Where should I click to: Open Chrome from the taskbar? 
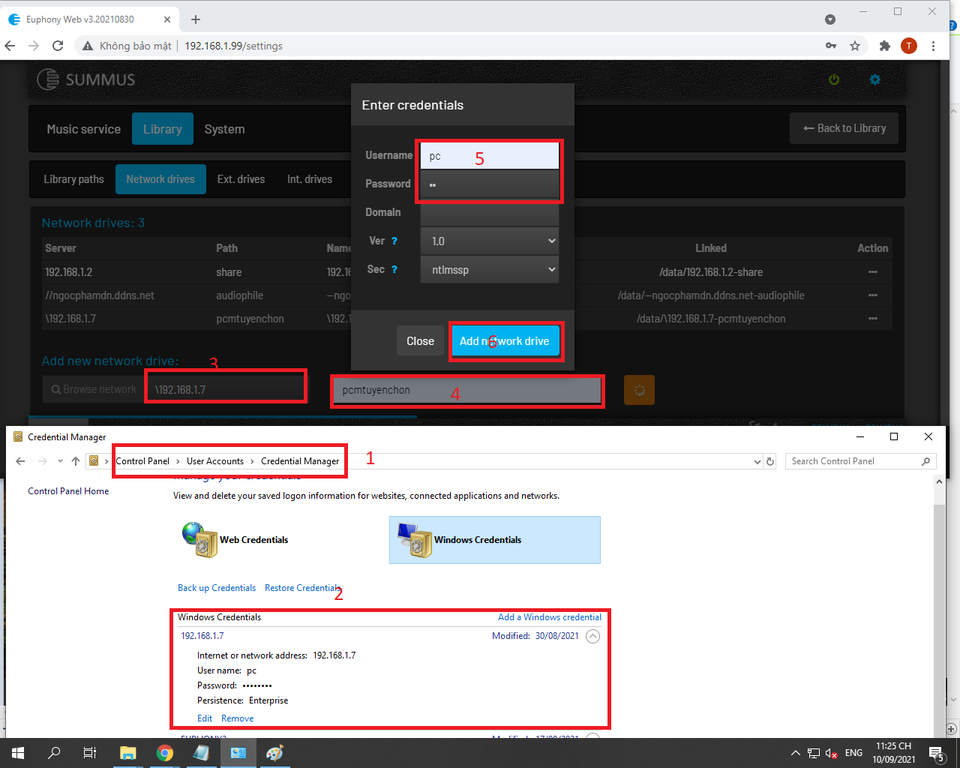pos(164,753)
